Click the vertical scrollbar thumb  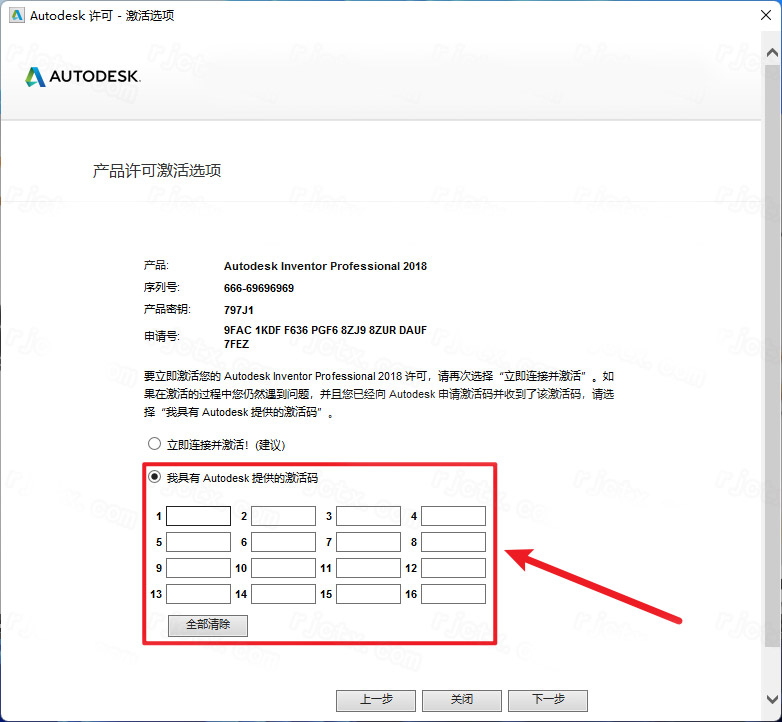[772, 355]
